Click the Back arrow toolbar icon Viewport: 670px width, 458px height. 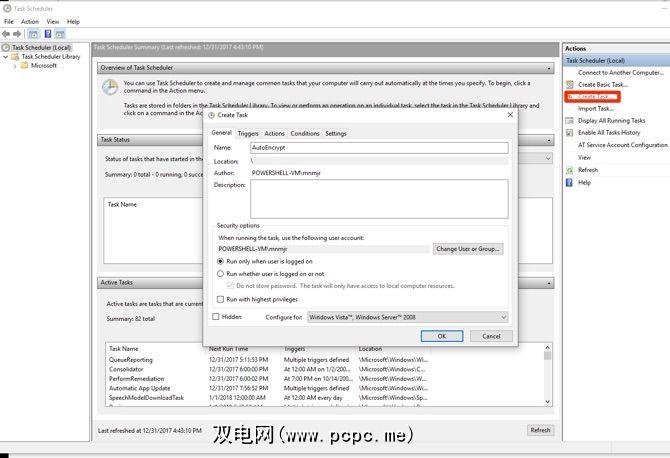[6, 34]
